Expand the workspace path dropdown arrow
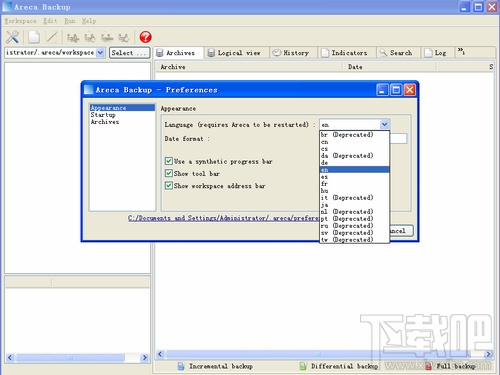500x375 pixels. click(100, 53)
